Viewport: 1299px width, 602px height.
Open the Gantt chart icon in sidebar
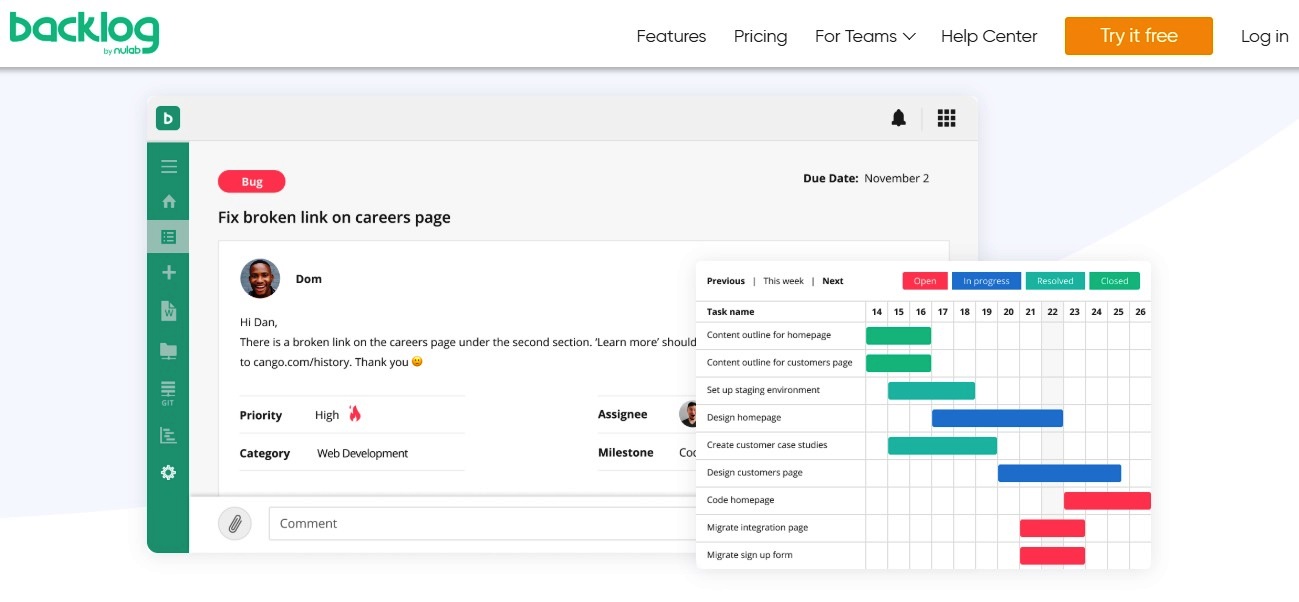(x=168, y=435)
